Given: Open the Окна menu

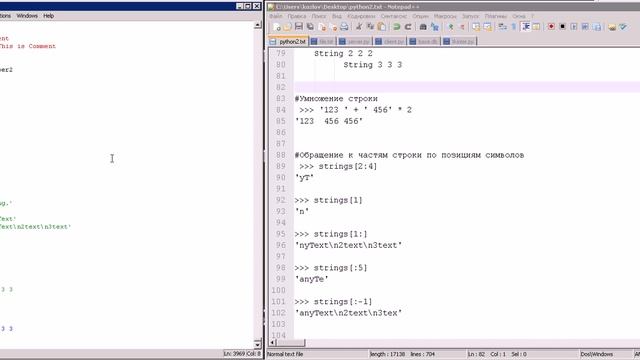Looking at the screenshot, I should pos(519,16).
